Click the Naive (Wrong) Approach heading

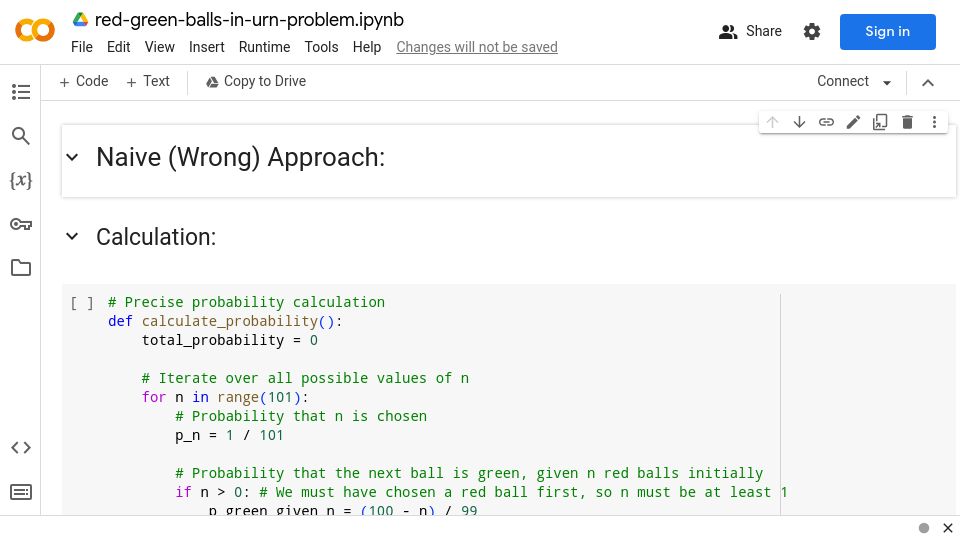241,157
